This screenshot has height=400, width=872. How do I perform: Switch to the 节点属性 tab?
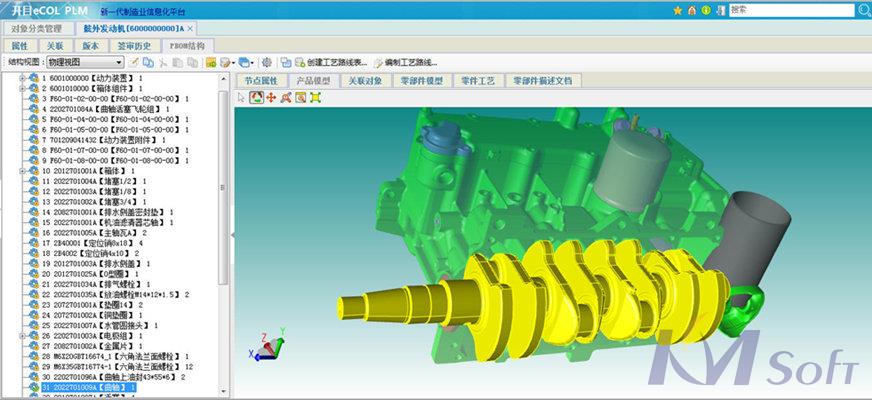tap(260, 80)
